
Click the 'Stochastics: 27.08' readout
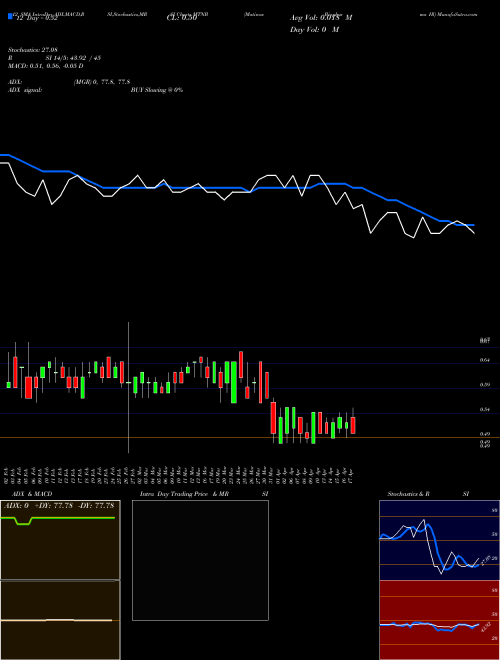tap(33, 50)
